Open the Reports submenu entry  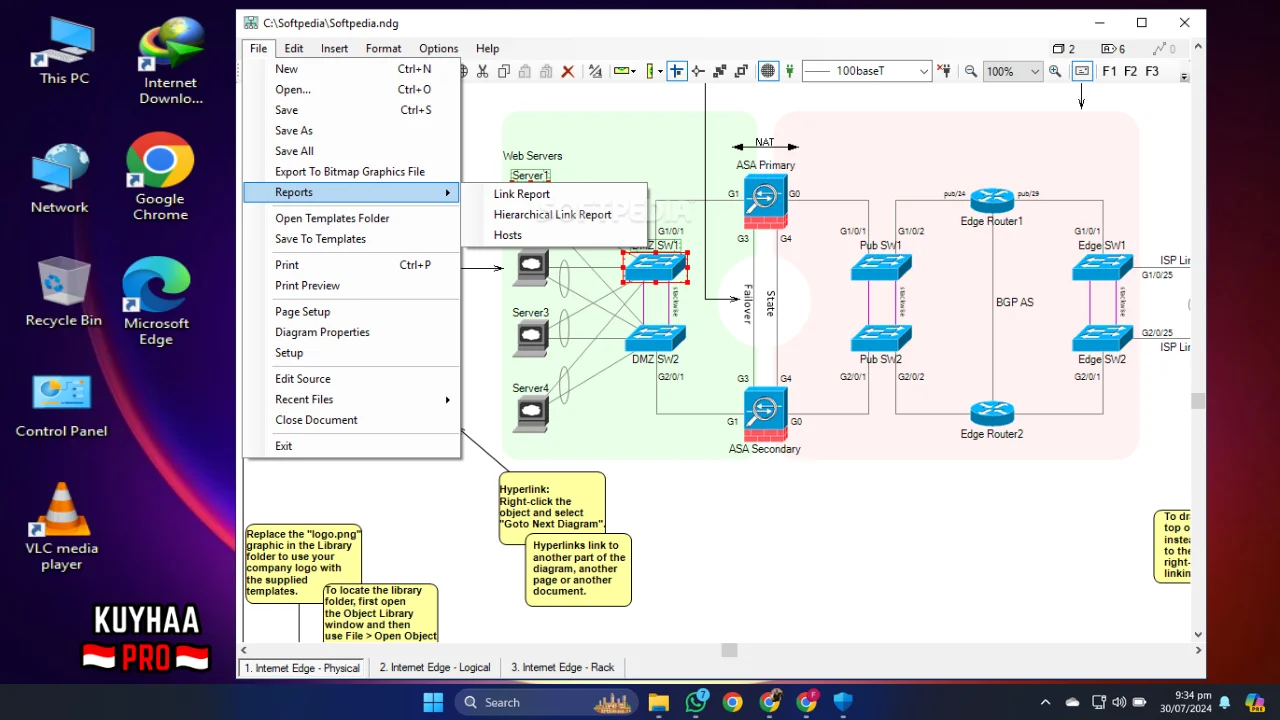(x=352, y=192)
